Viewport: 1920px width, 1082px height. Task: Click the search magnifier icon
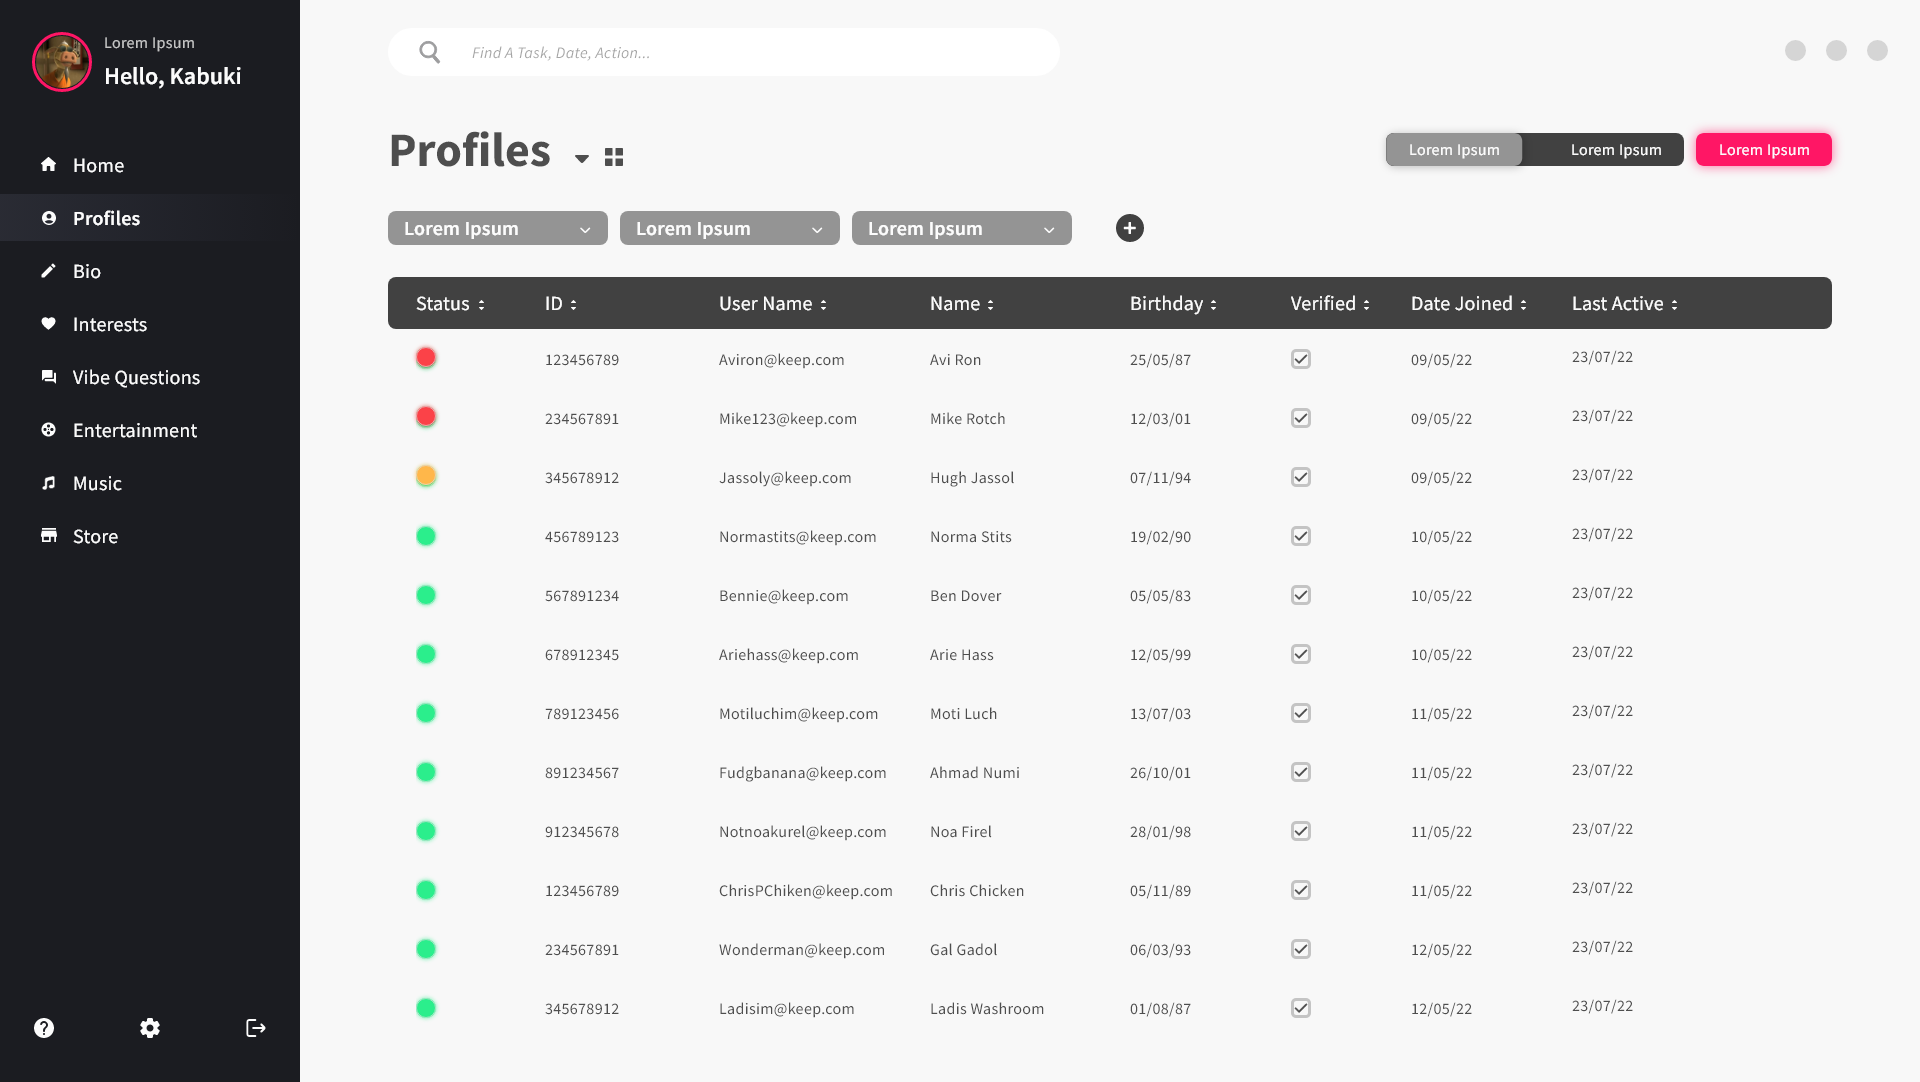point(430,52)
